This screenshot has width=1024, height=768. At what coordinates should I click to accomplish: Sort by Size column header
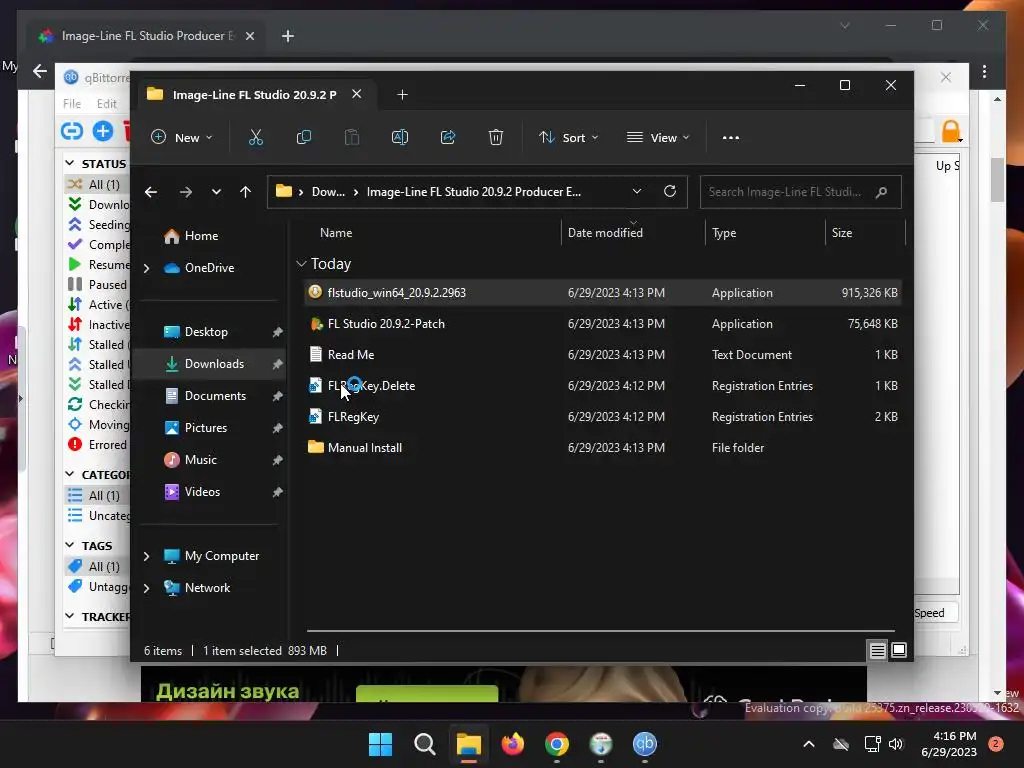click(842, 232)
